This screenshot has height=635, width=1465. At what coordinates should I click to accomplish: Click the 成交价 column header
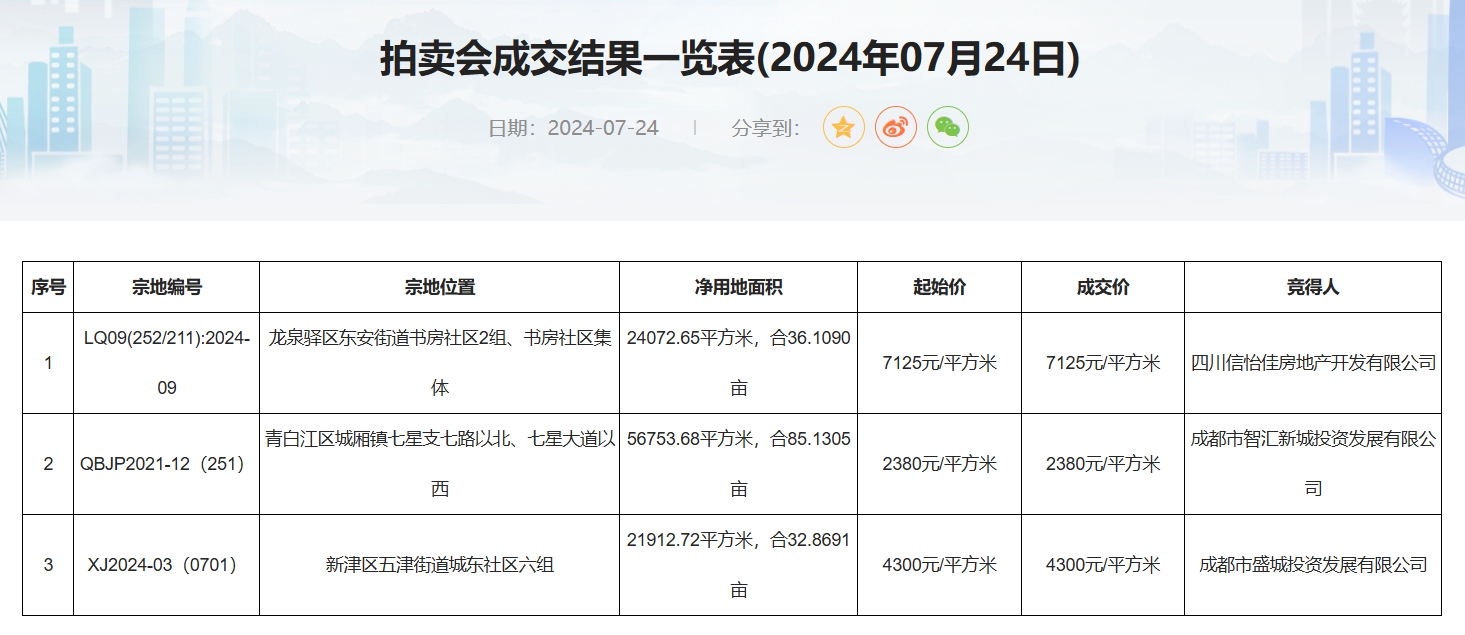click(x=1103, y=287)
